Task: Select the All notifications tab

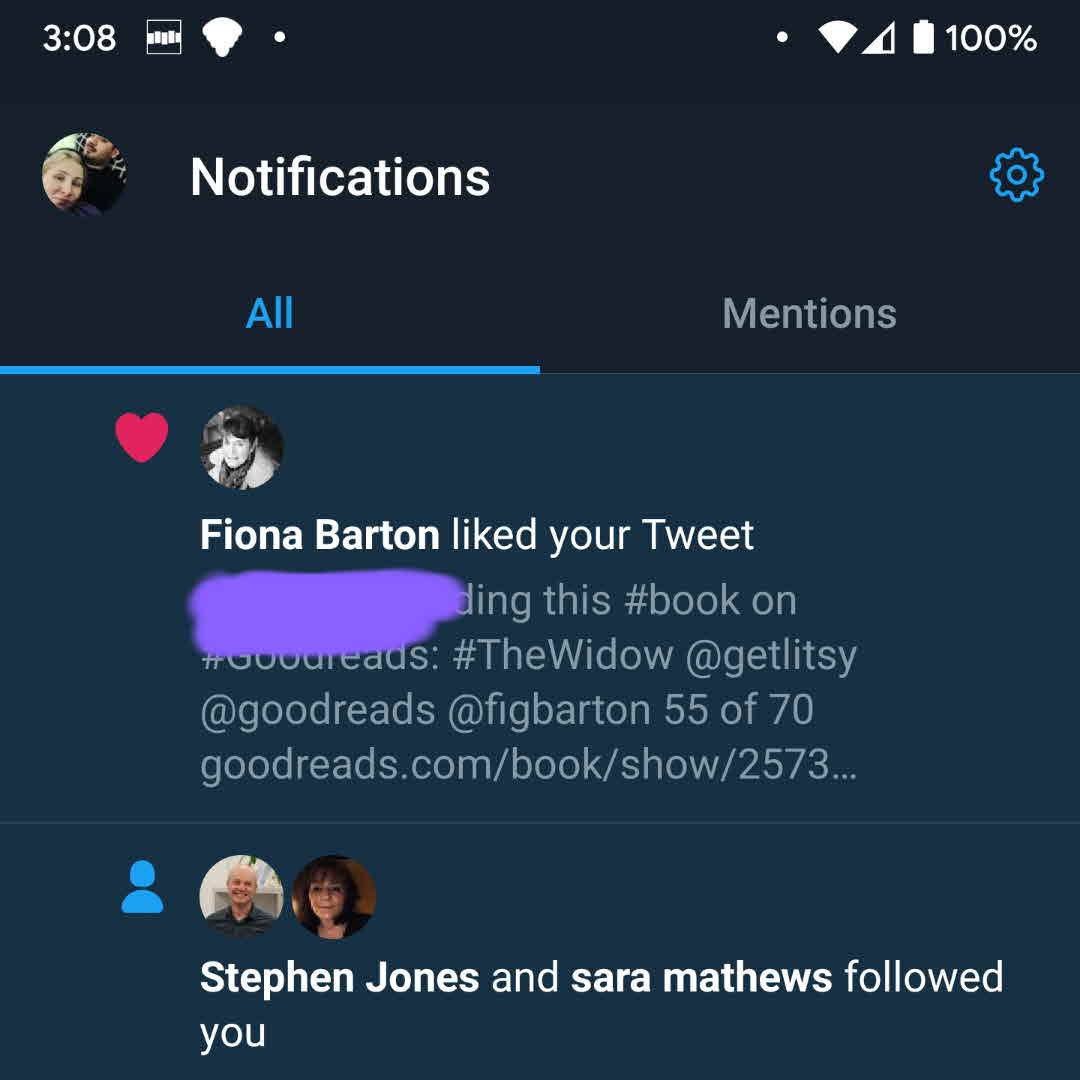Action: [x=269, y=314]
